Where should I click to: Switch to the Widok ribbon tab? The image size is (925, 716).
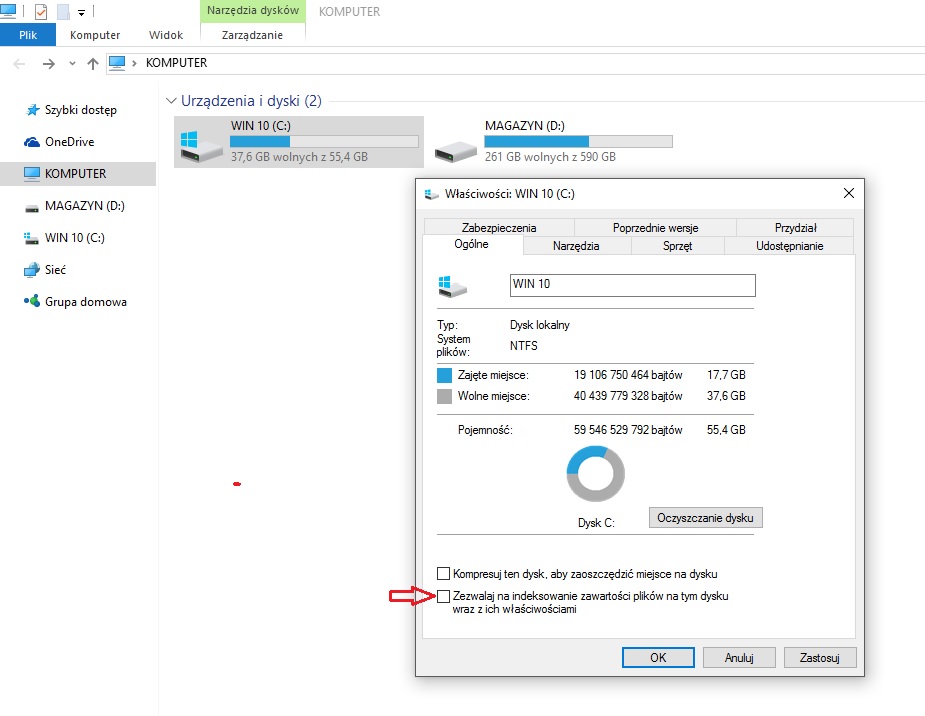[166, 35]
